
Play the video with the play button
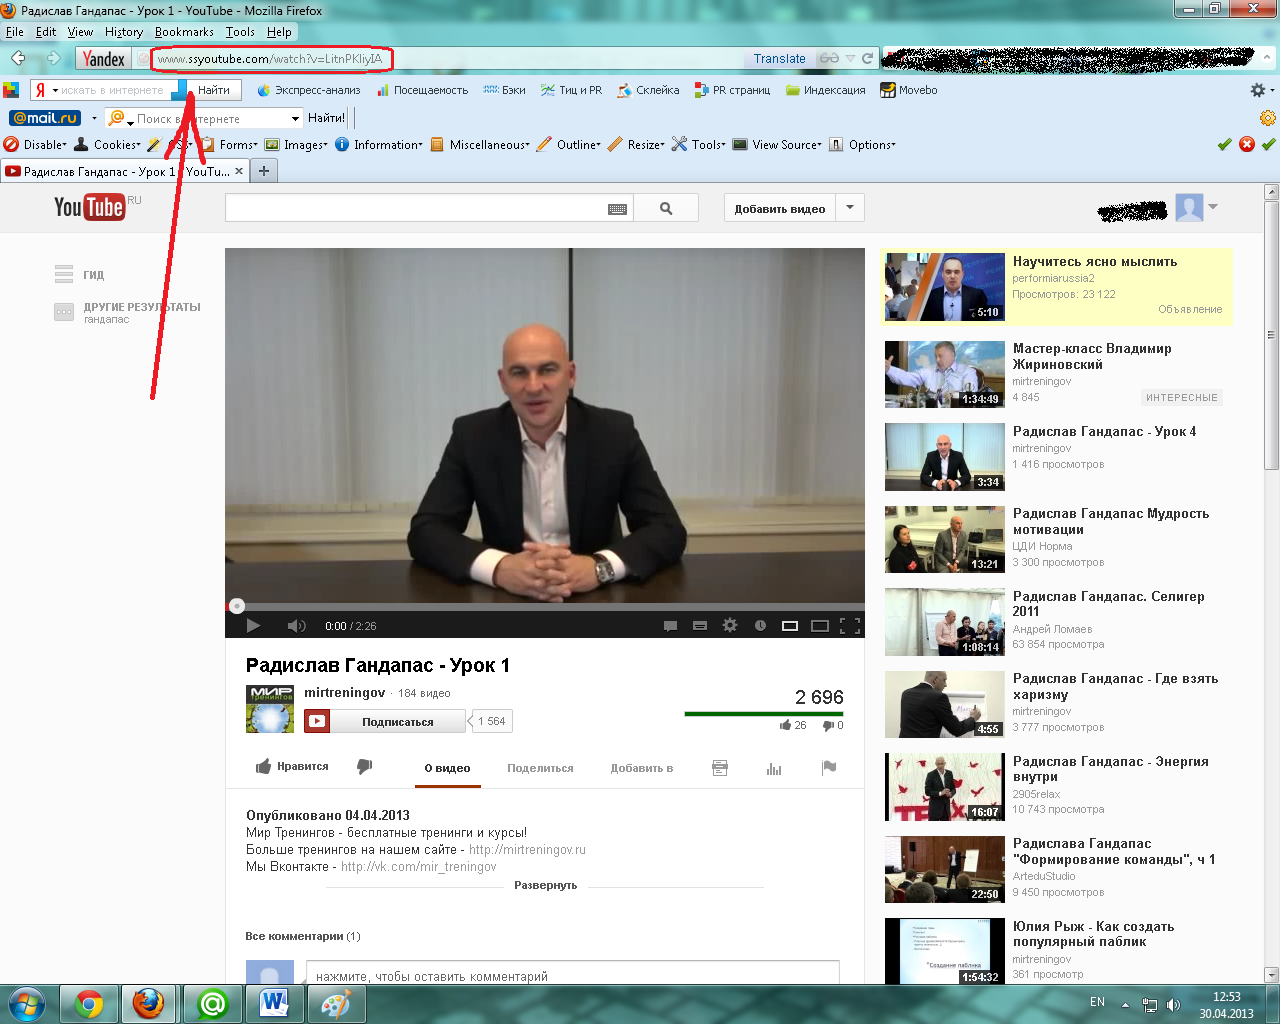[x=253, y=626]
